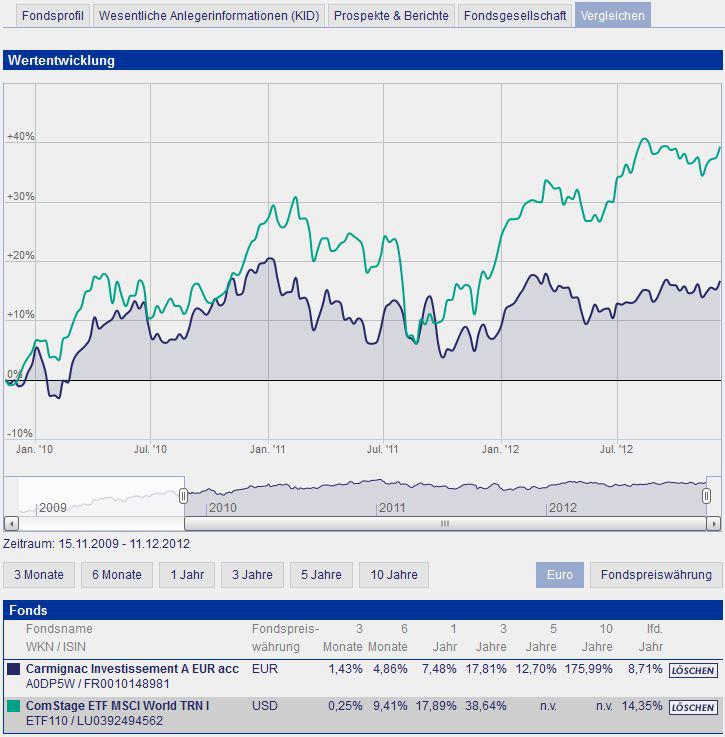Choose the 3 Jahre time range
The width and height of the screenshot is (725, 737).
coord(252,575)
